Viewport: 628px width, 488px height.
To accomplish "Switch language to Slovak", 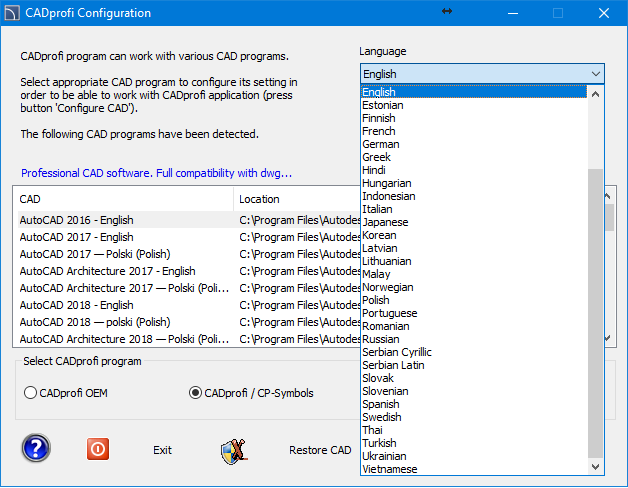I will [x=474, y=378].
